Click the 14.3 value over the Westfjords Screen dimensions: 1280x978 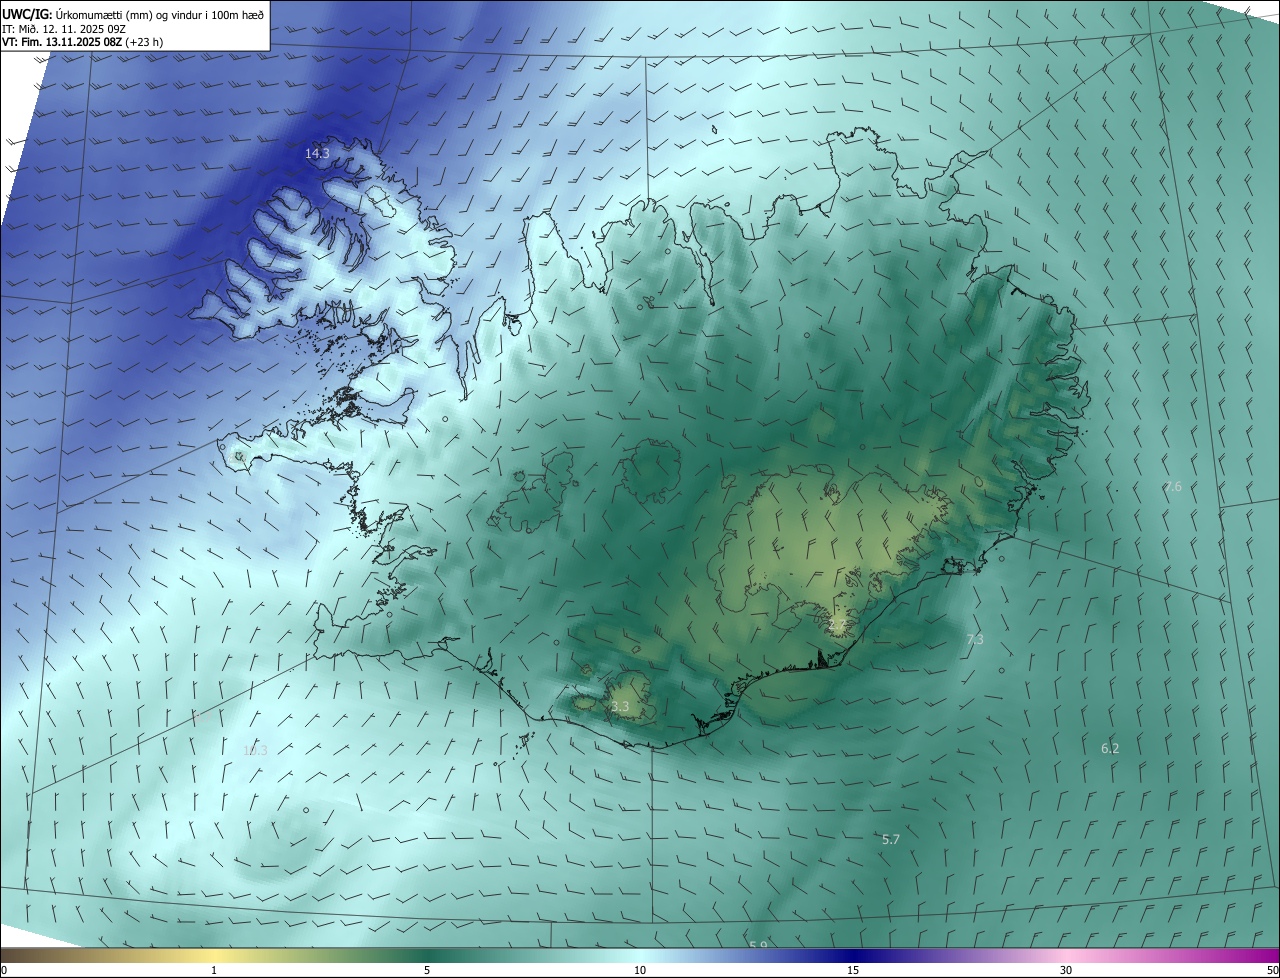(x=317, y=153)
